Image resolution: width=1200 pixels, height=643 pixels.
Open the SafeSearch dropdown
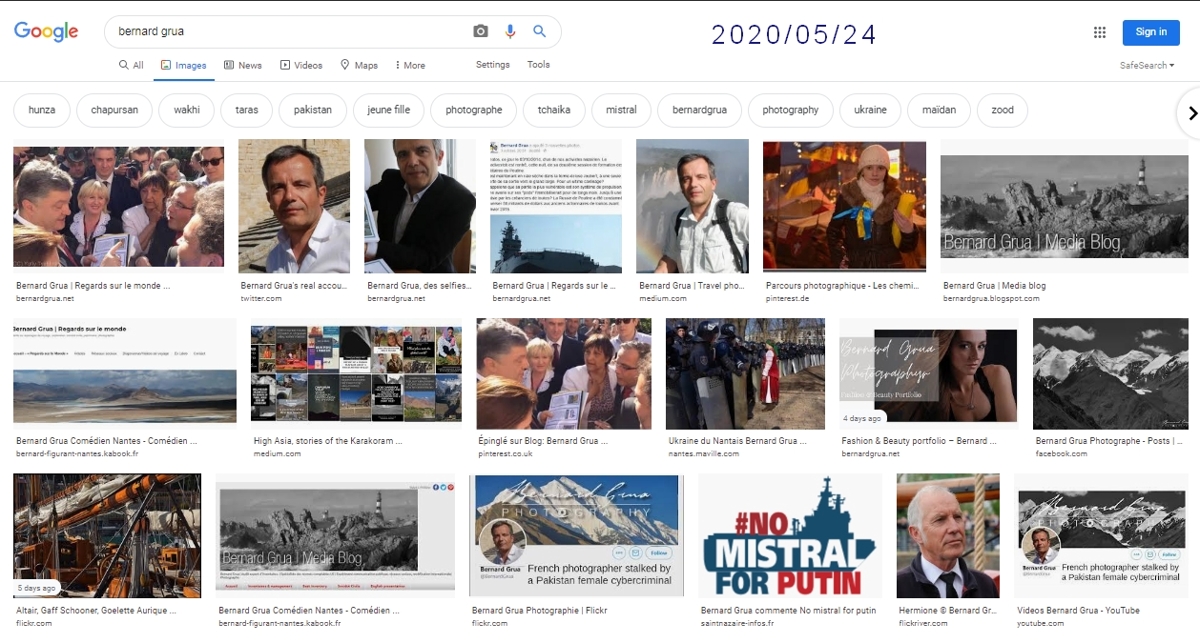(x=1146, y=65)
